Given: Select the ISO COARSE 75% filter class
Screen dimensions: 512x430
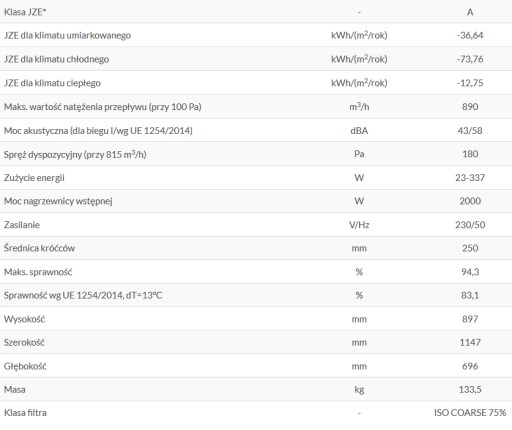Looking at the screenshot, I should click(x=470, y=413).
